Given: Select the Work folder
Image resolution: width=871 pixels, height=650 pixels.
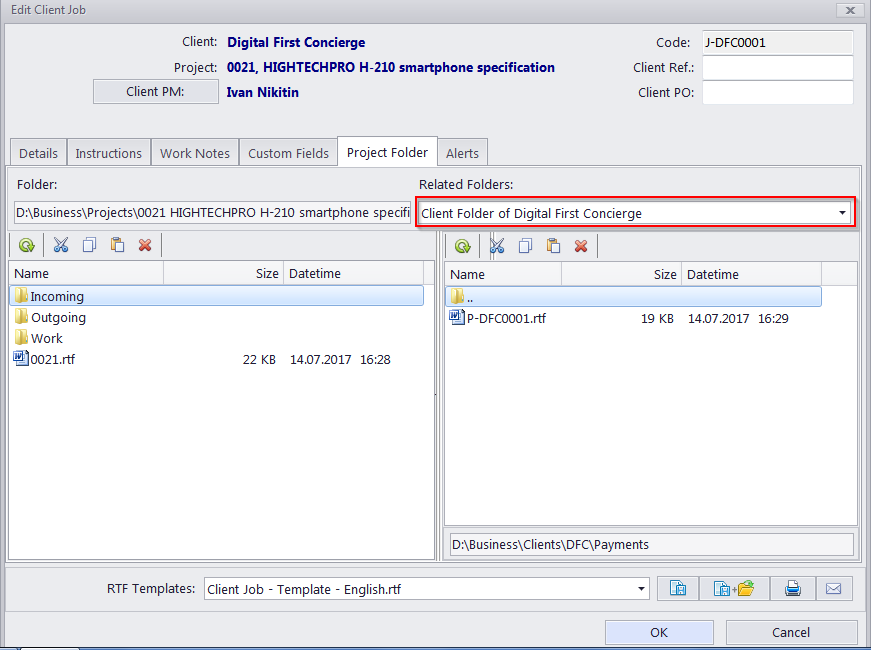Looking at the screenshot, I should pyautogui.click(x=217, y=338).
